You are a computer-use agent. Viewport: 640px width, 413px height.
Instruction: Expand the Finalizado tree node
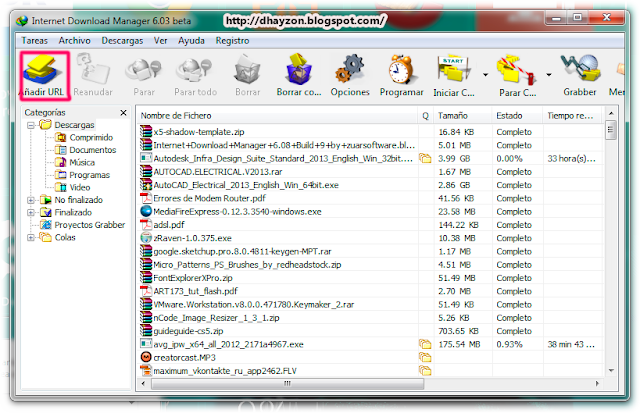[31, 213]
